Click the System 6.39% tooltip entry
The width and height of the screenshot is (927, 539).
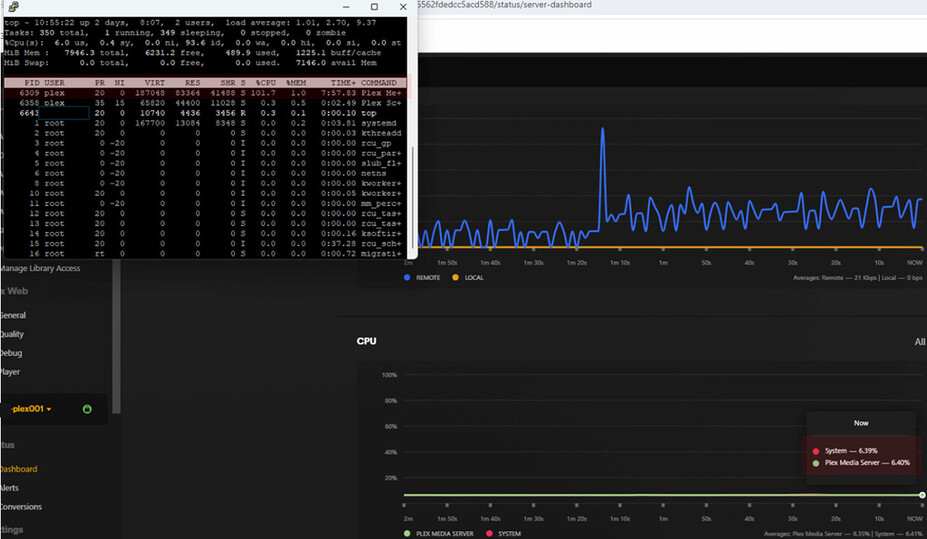coord(845,450)
